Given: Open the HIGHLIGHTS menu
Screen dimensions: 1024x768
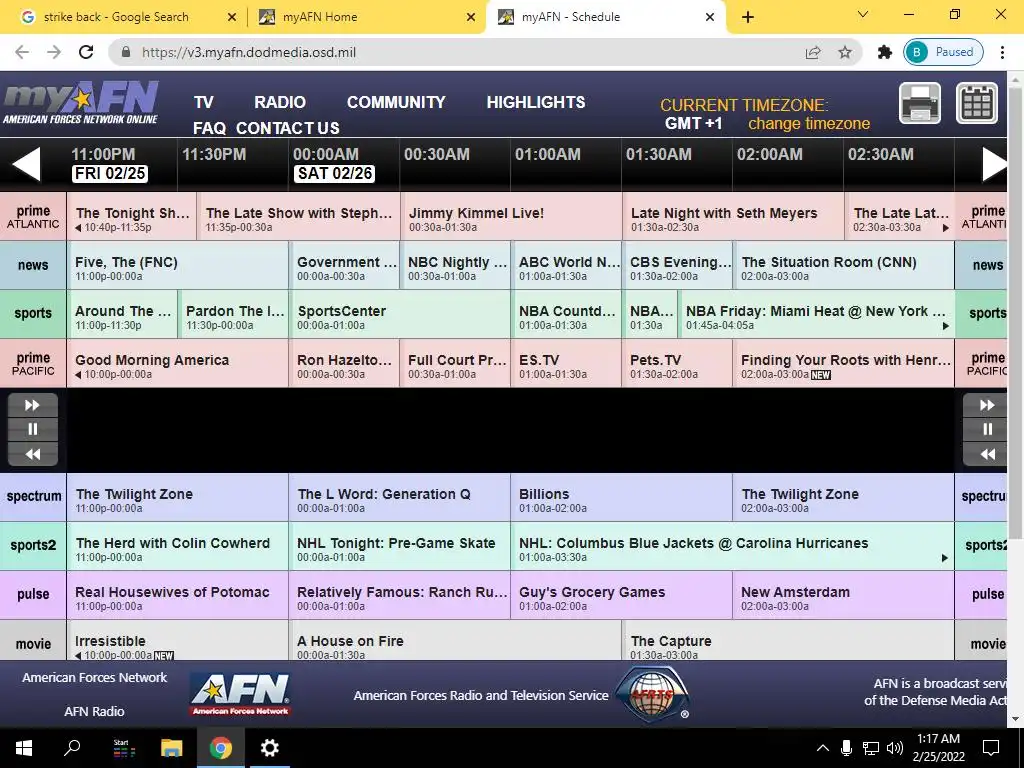Looking at the screenshot, I should click(x=536, y=103).
